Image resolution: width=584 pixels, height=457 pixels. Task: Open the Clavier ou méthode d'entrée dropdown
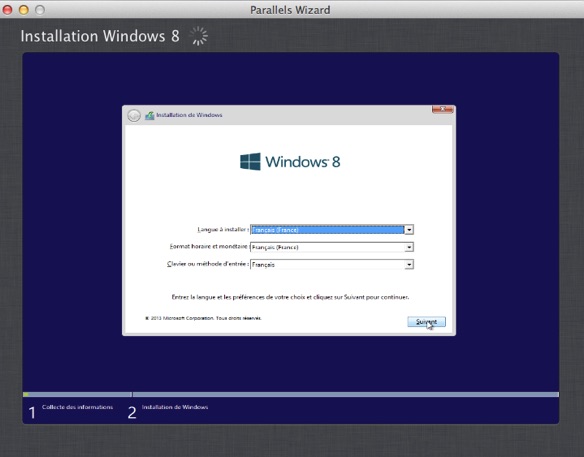(x=332, y=264)
